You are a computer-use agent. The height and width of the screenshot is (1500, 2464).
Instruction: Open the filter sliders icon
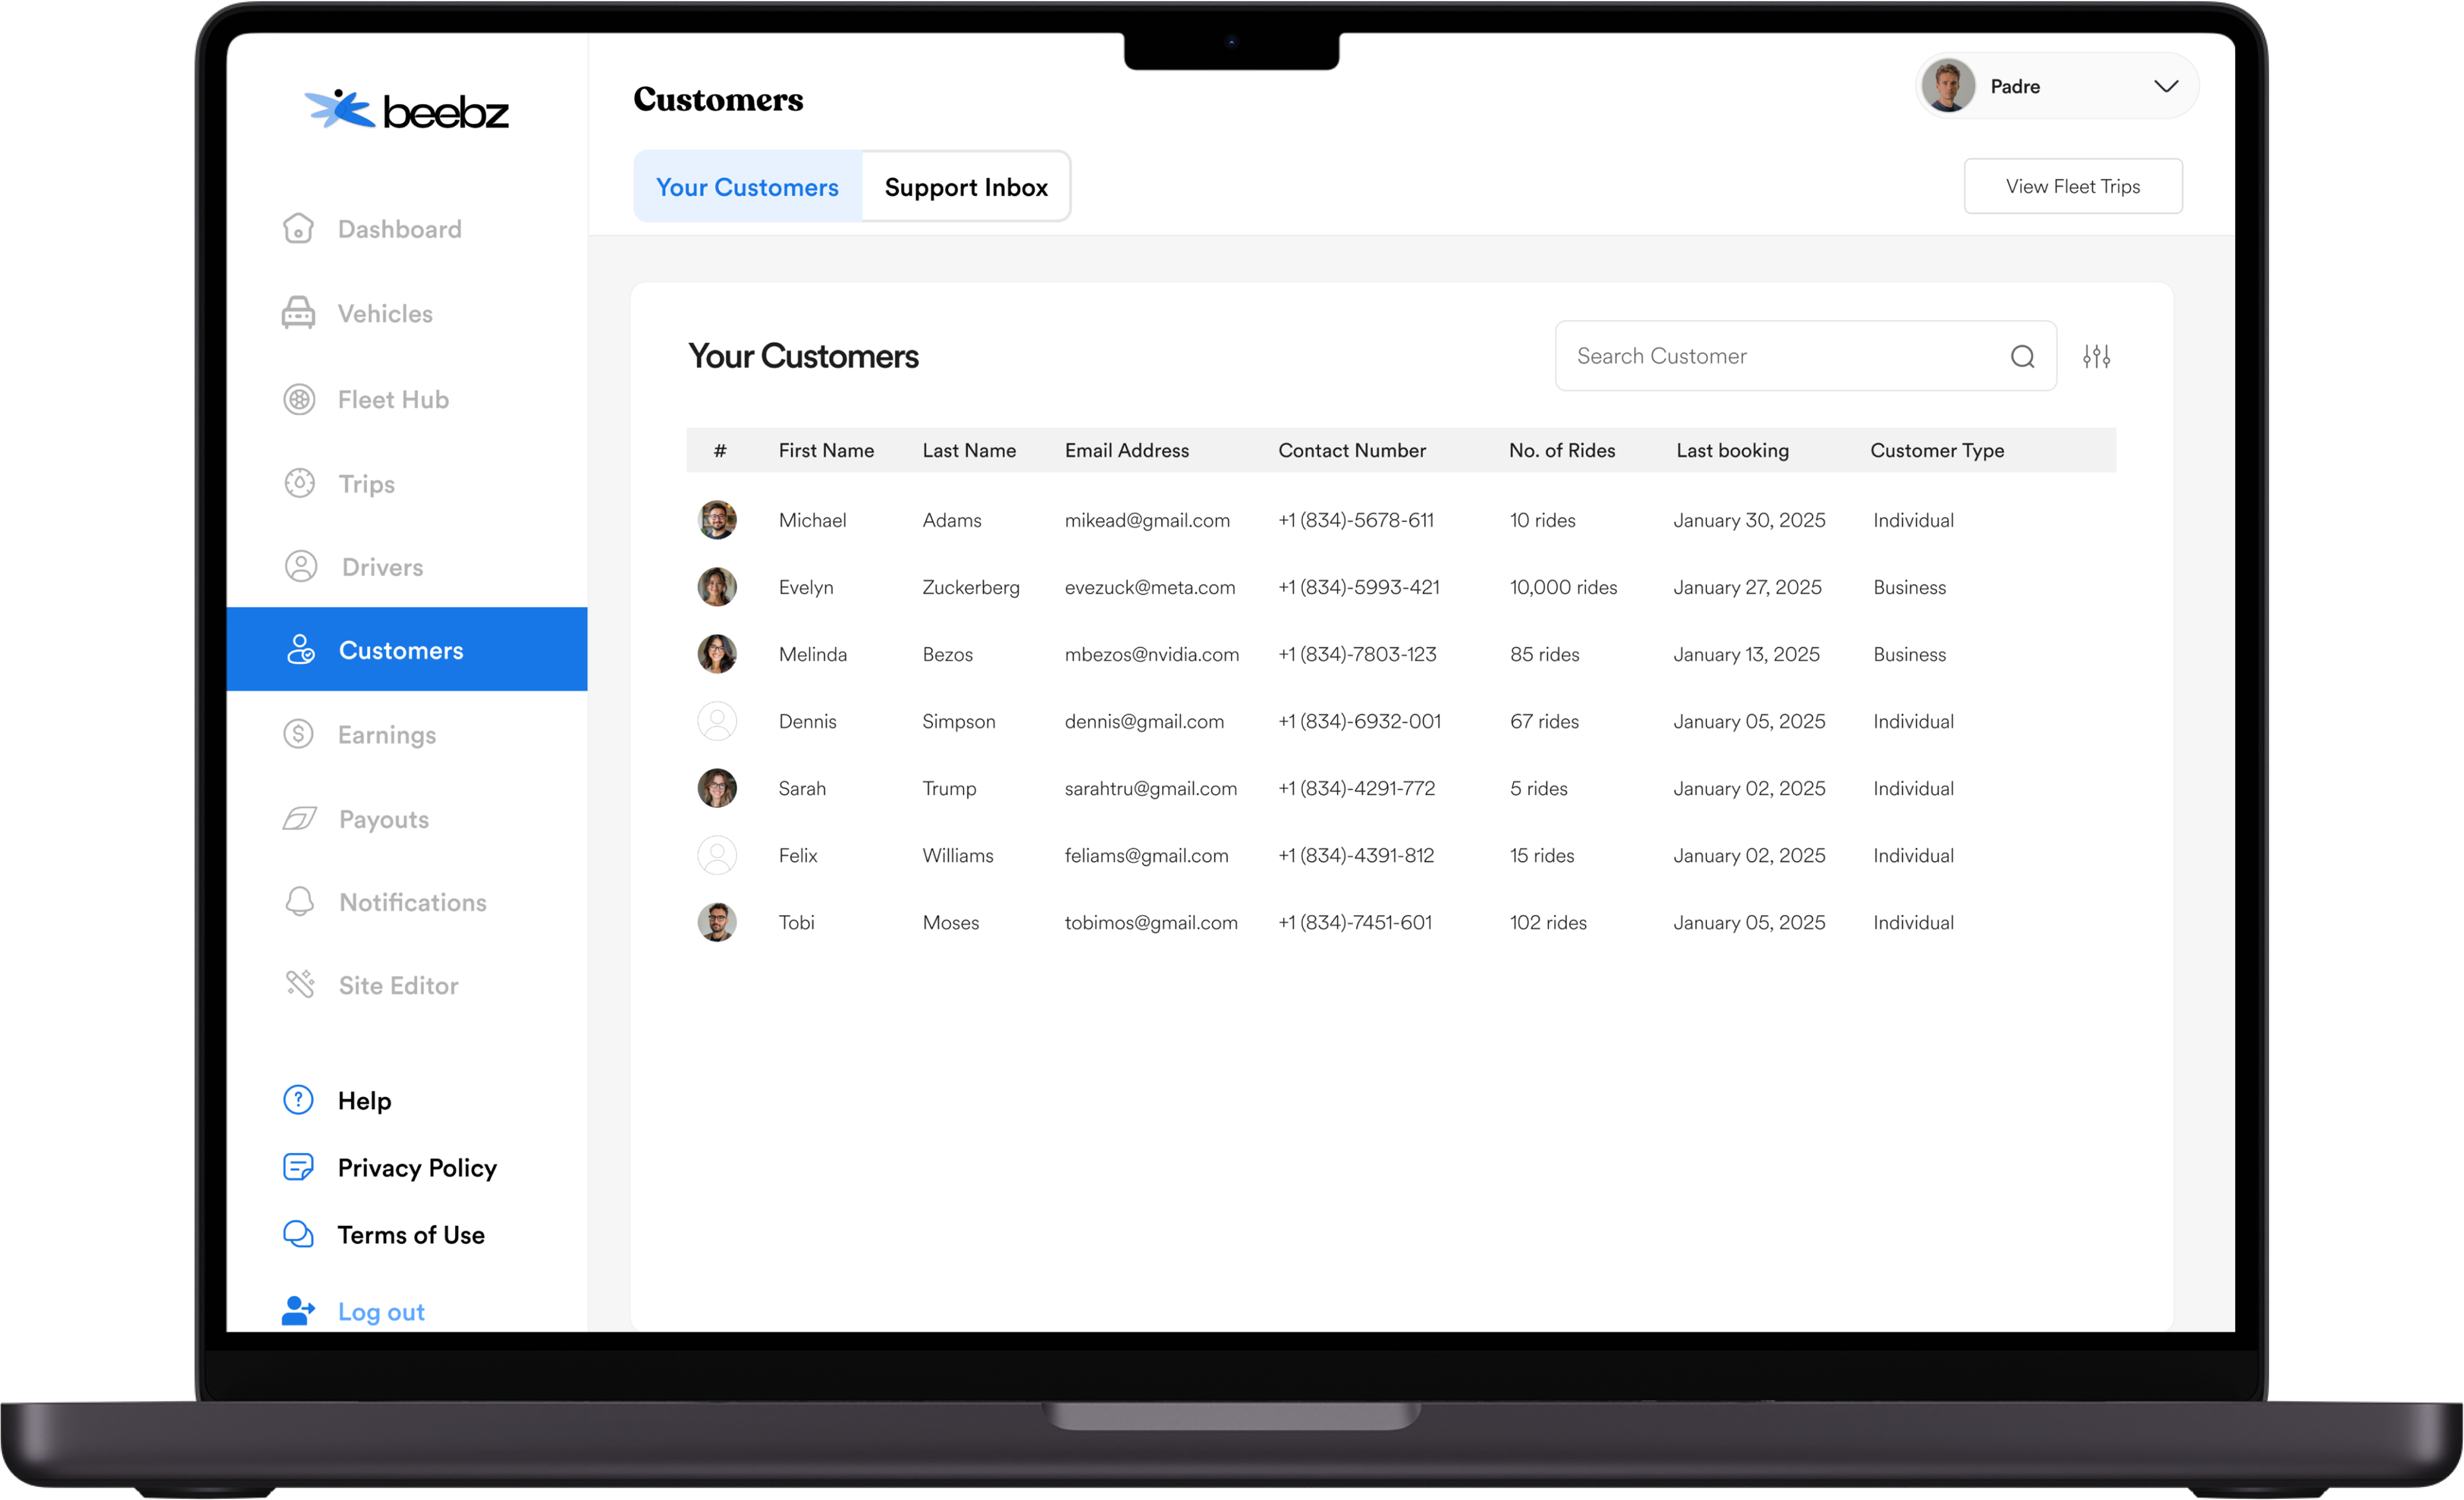tap(2096, 356)
